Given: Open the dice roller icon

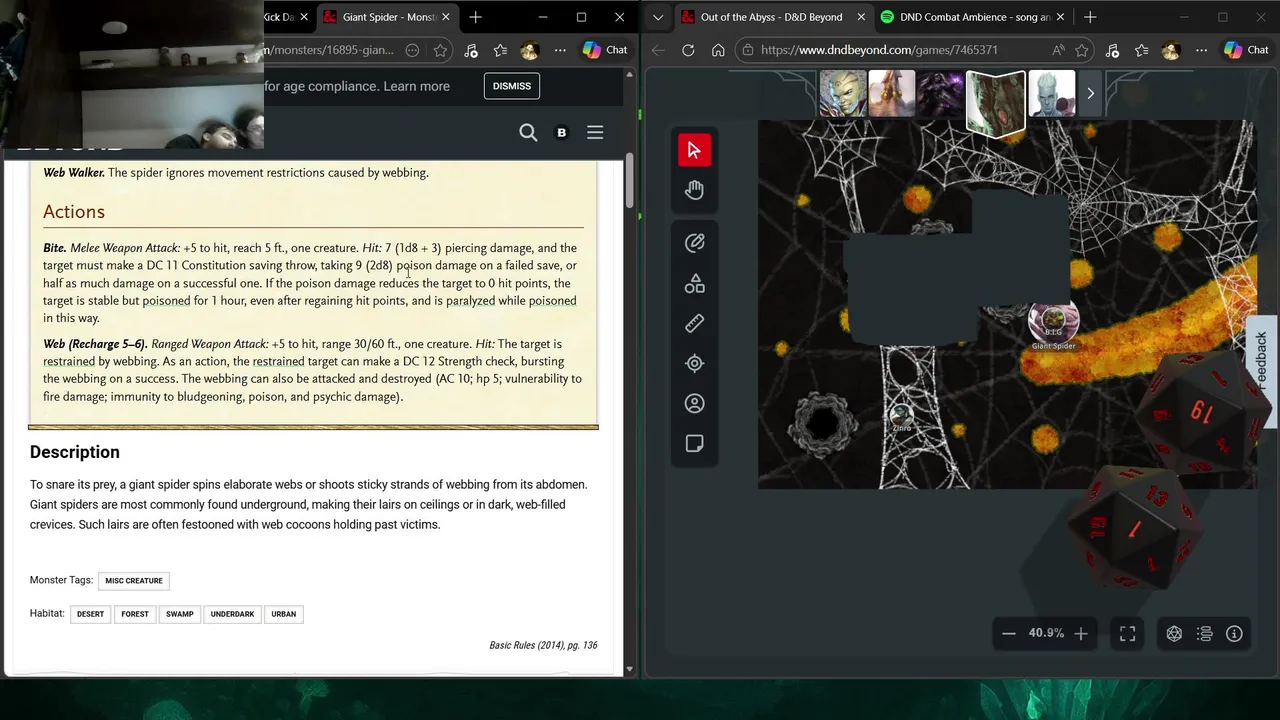Looking at the screenshot, I should point(1175,633).
